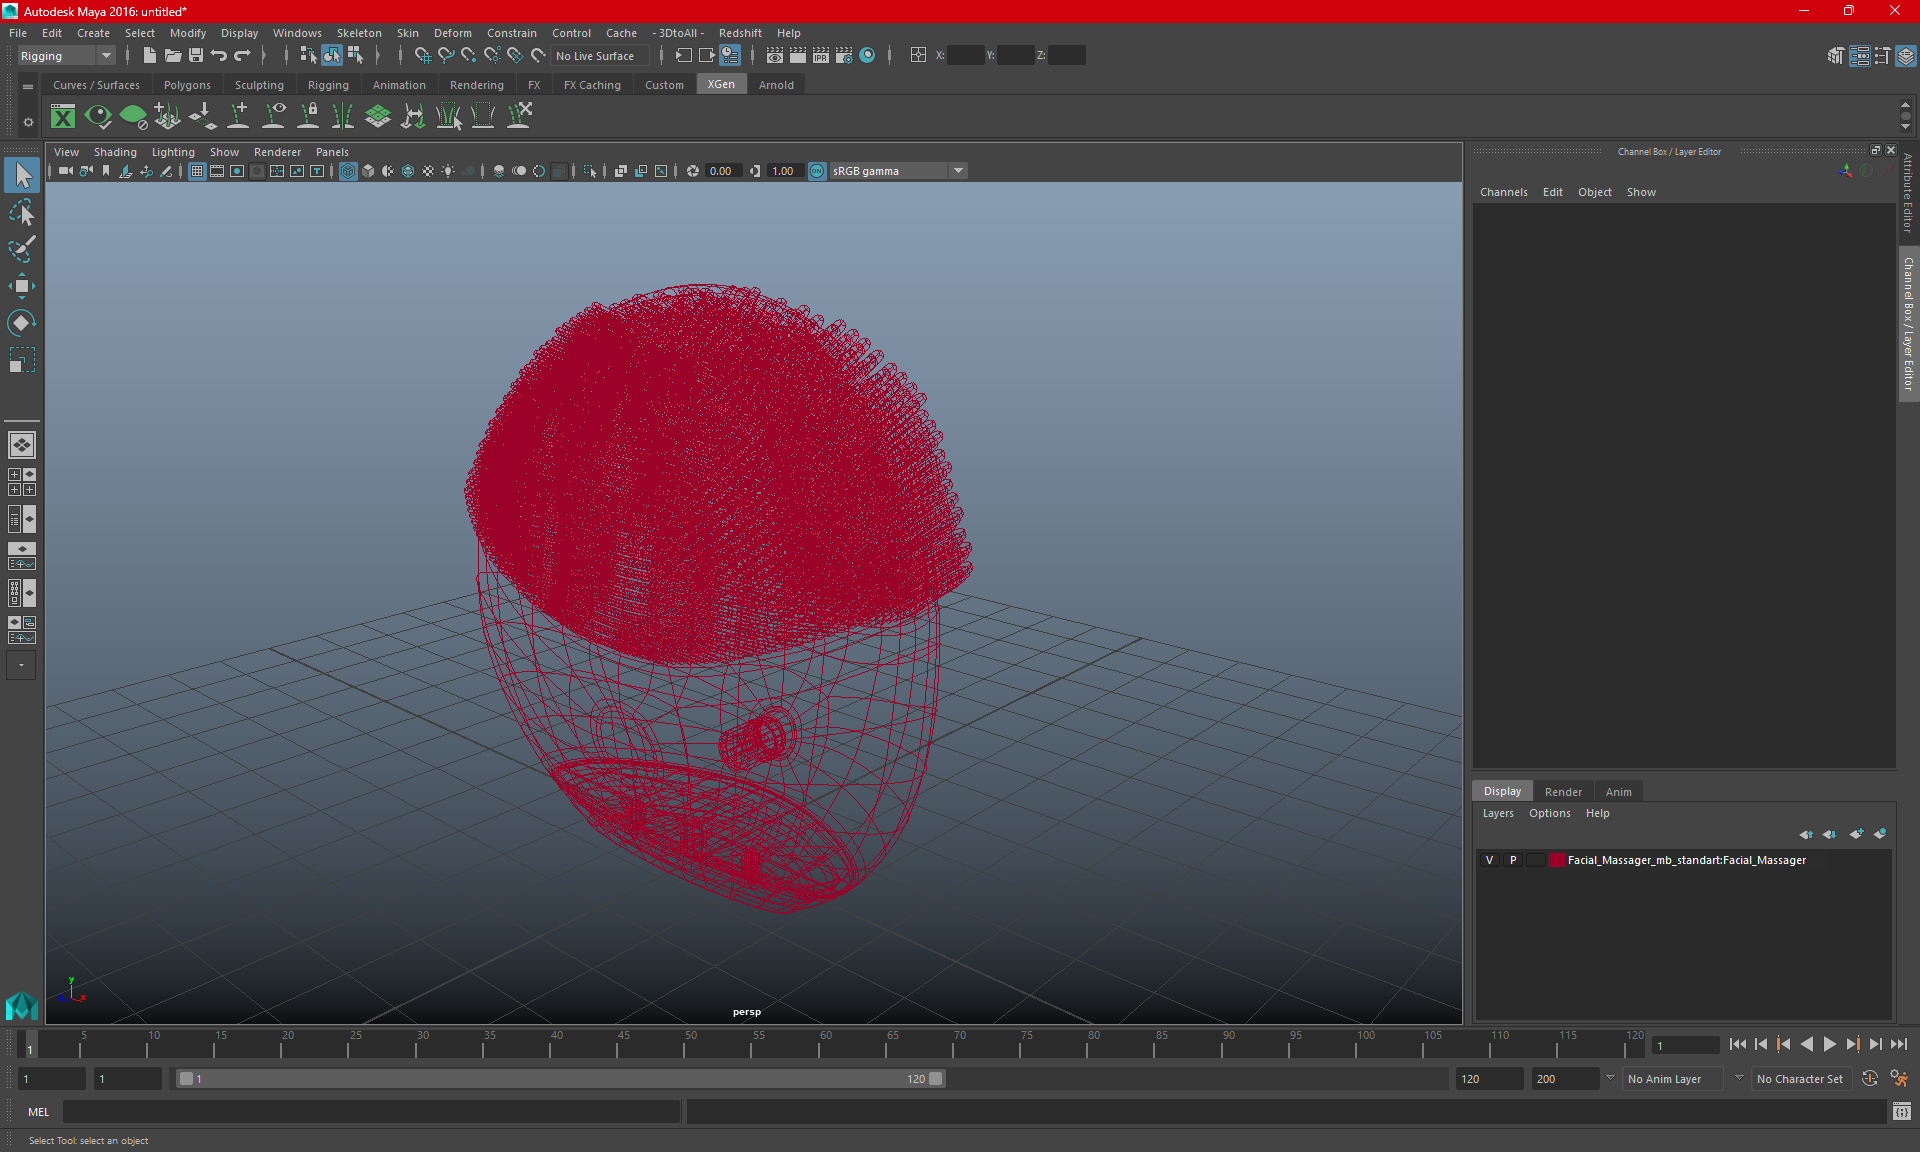
Task: Go to the start of playback range
Action: (1738, 1044)
